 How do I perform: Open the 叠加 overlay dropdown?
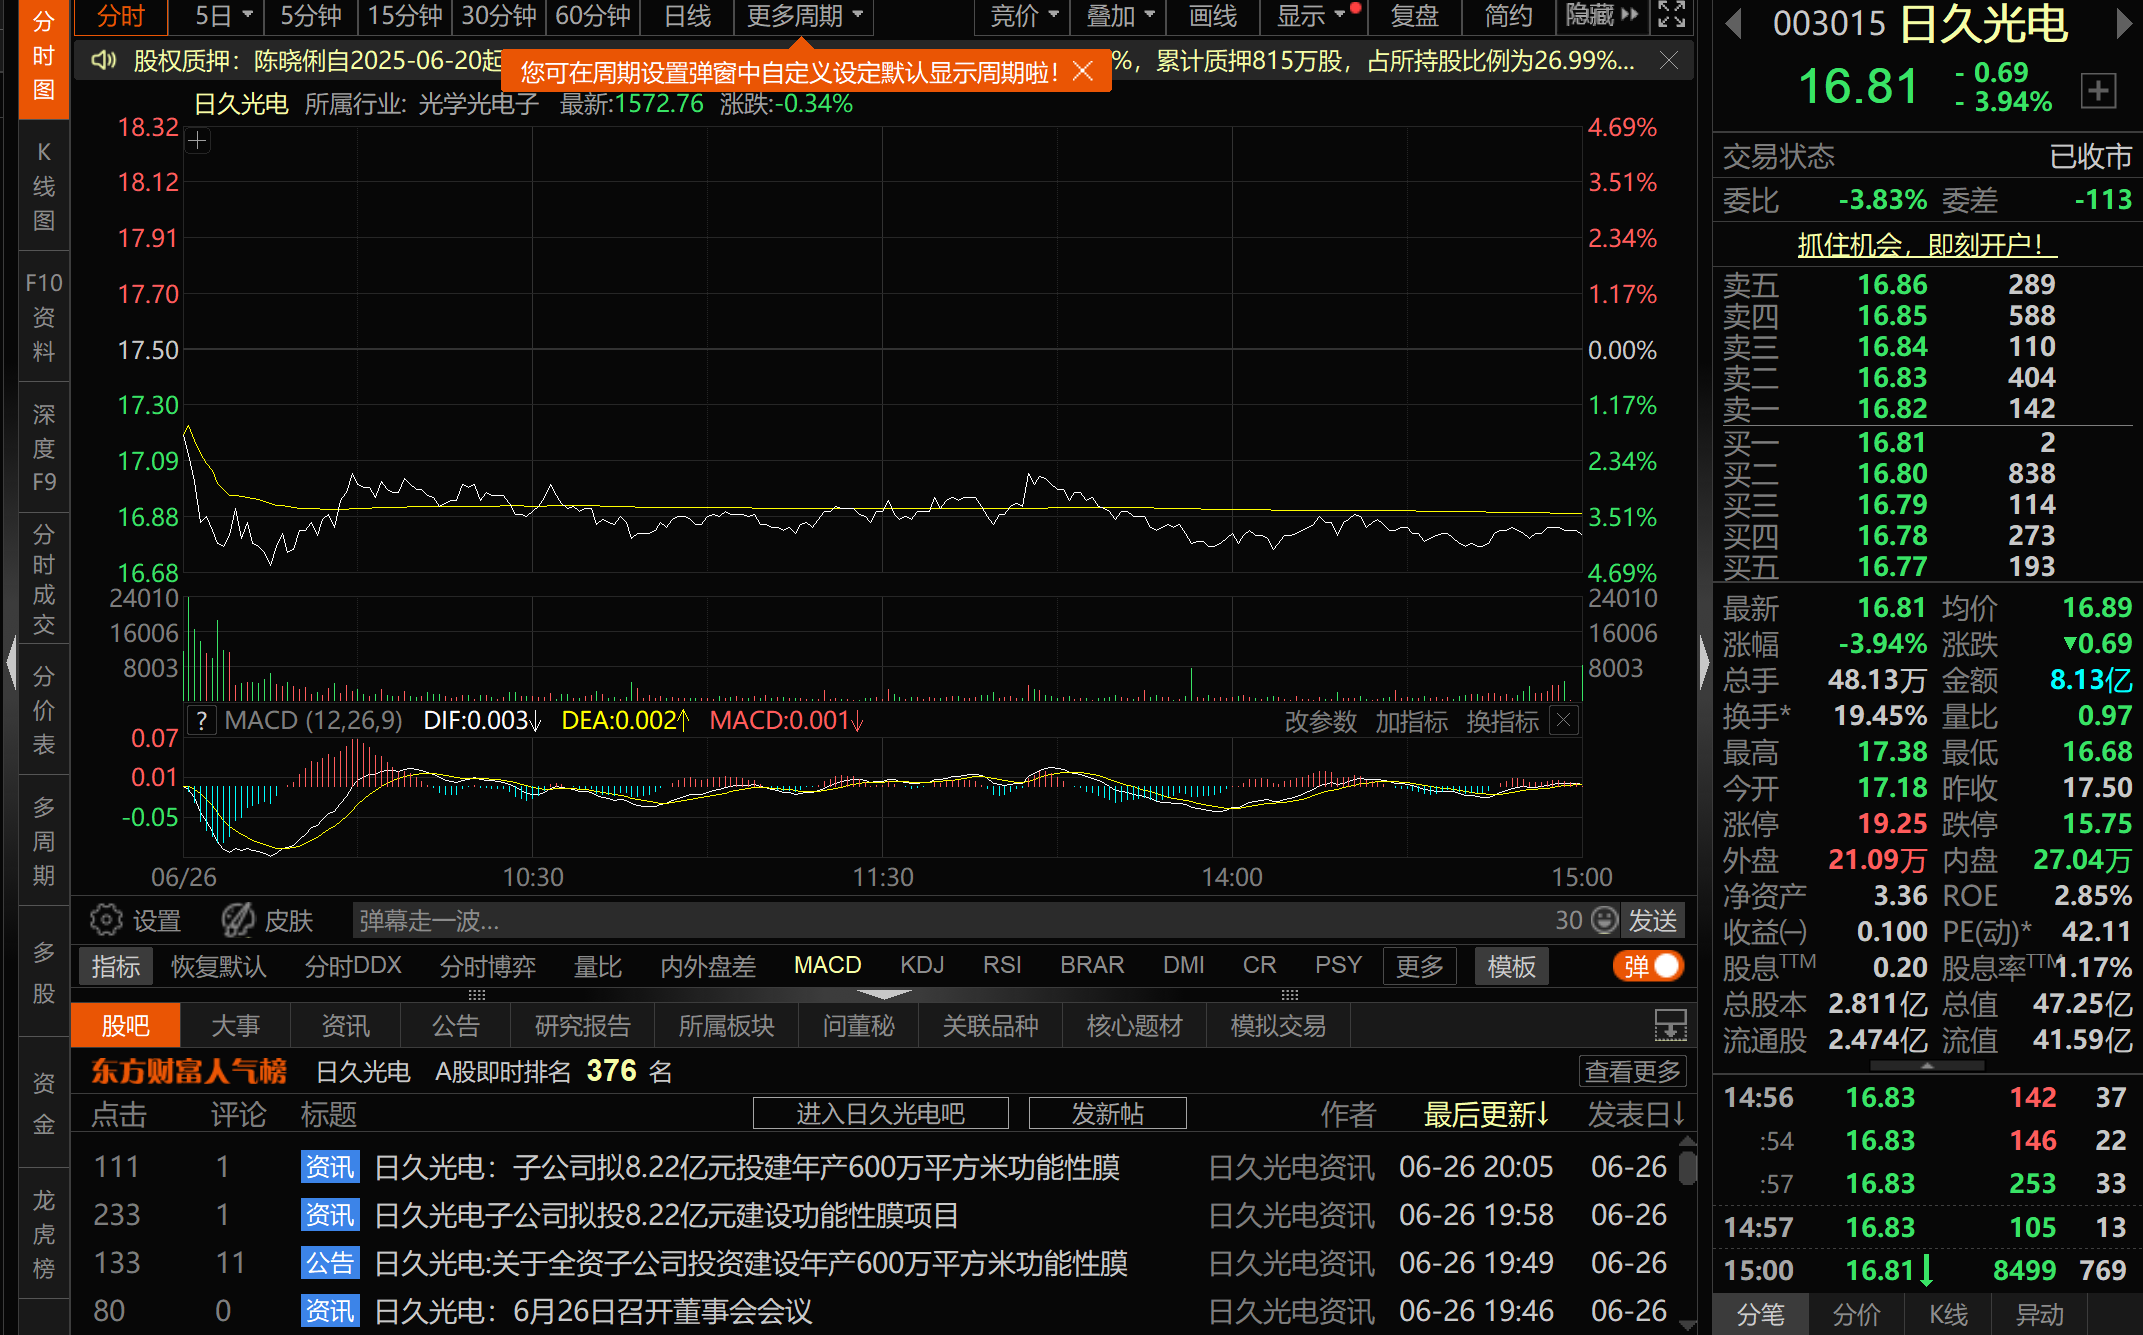pyautogui.click(x=1119, y=16)
